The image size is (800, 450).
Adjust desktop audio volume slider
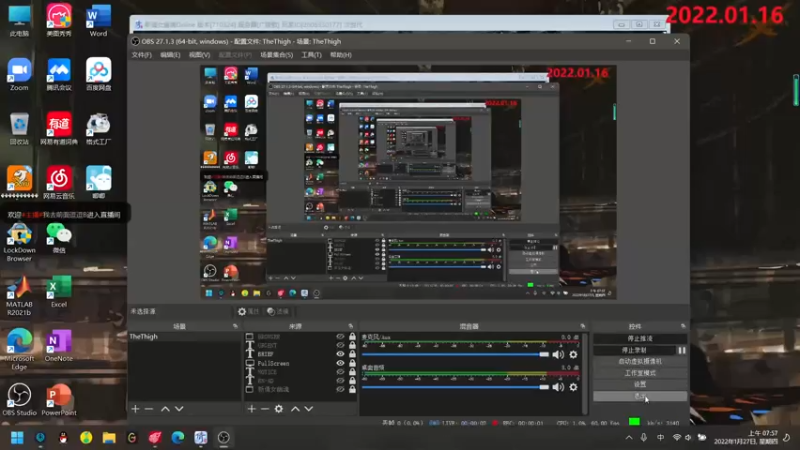click(x=455, y=387)
